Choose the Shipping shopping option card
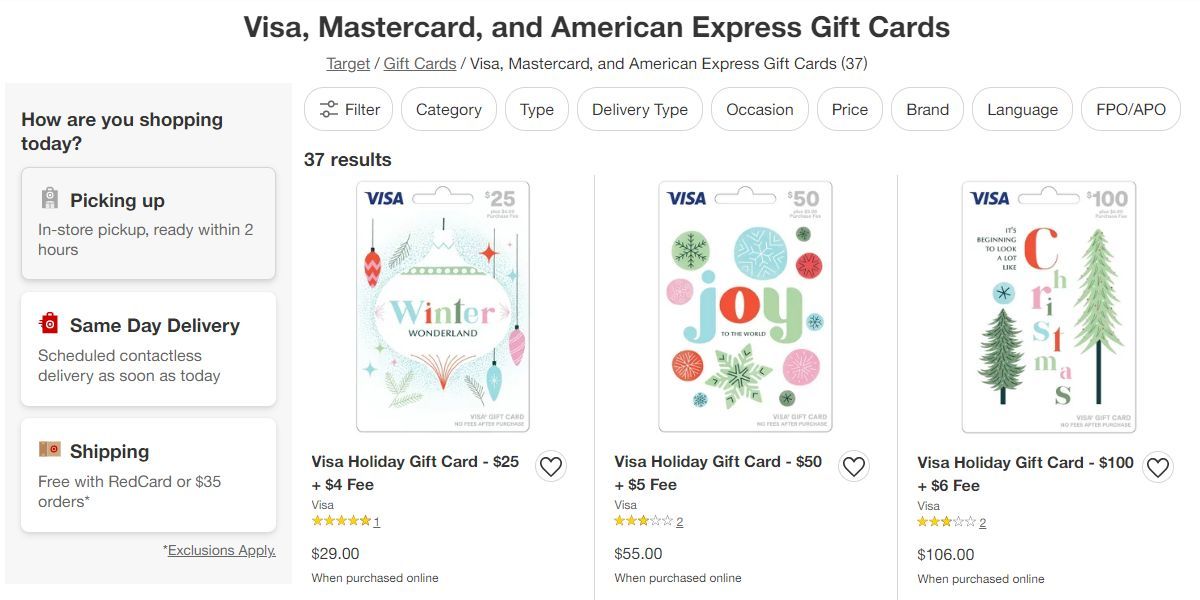This screenshot has width=1200, height=600. [148, 476]
